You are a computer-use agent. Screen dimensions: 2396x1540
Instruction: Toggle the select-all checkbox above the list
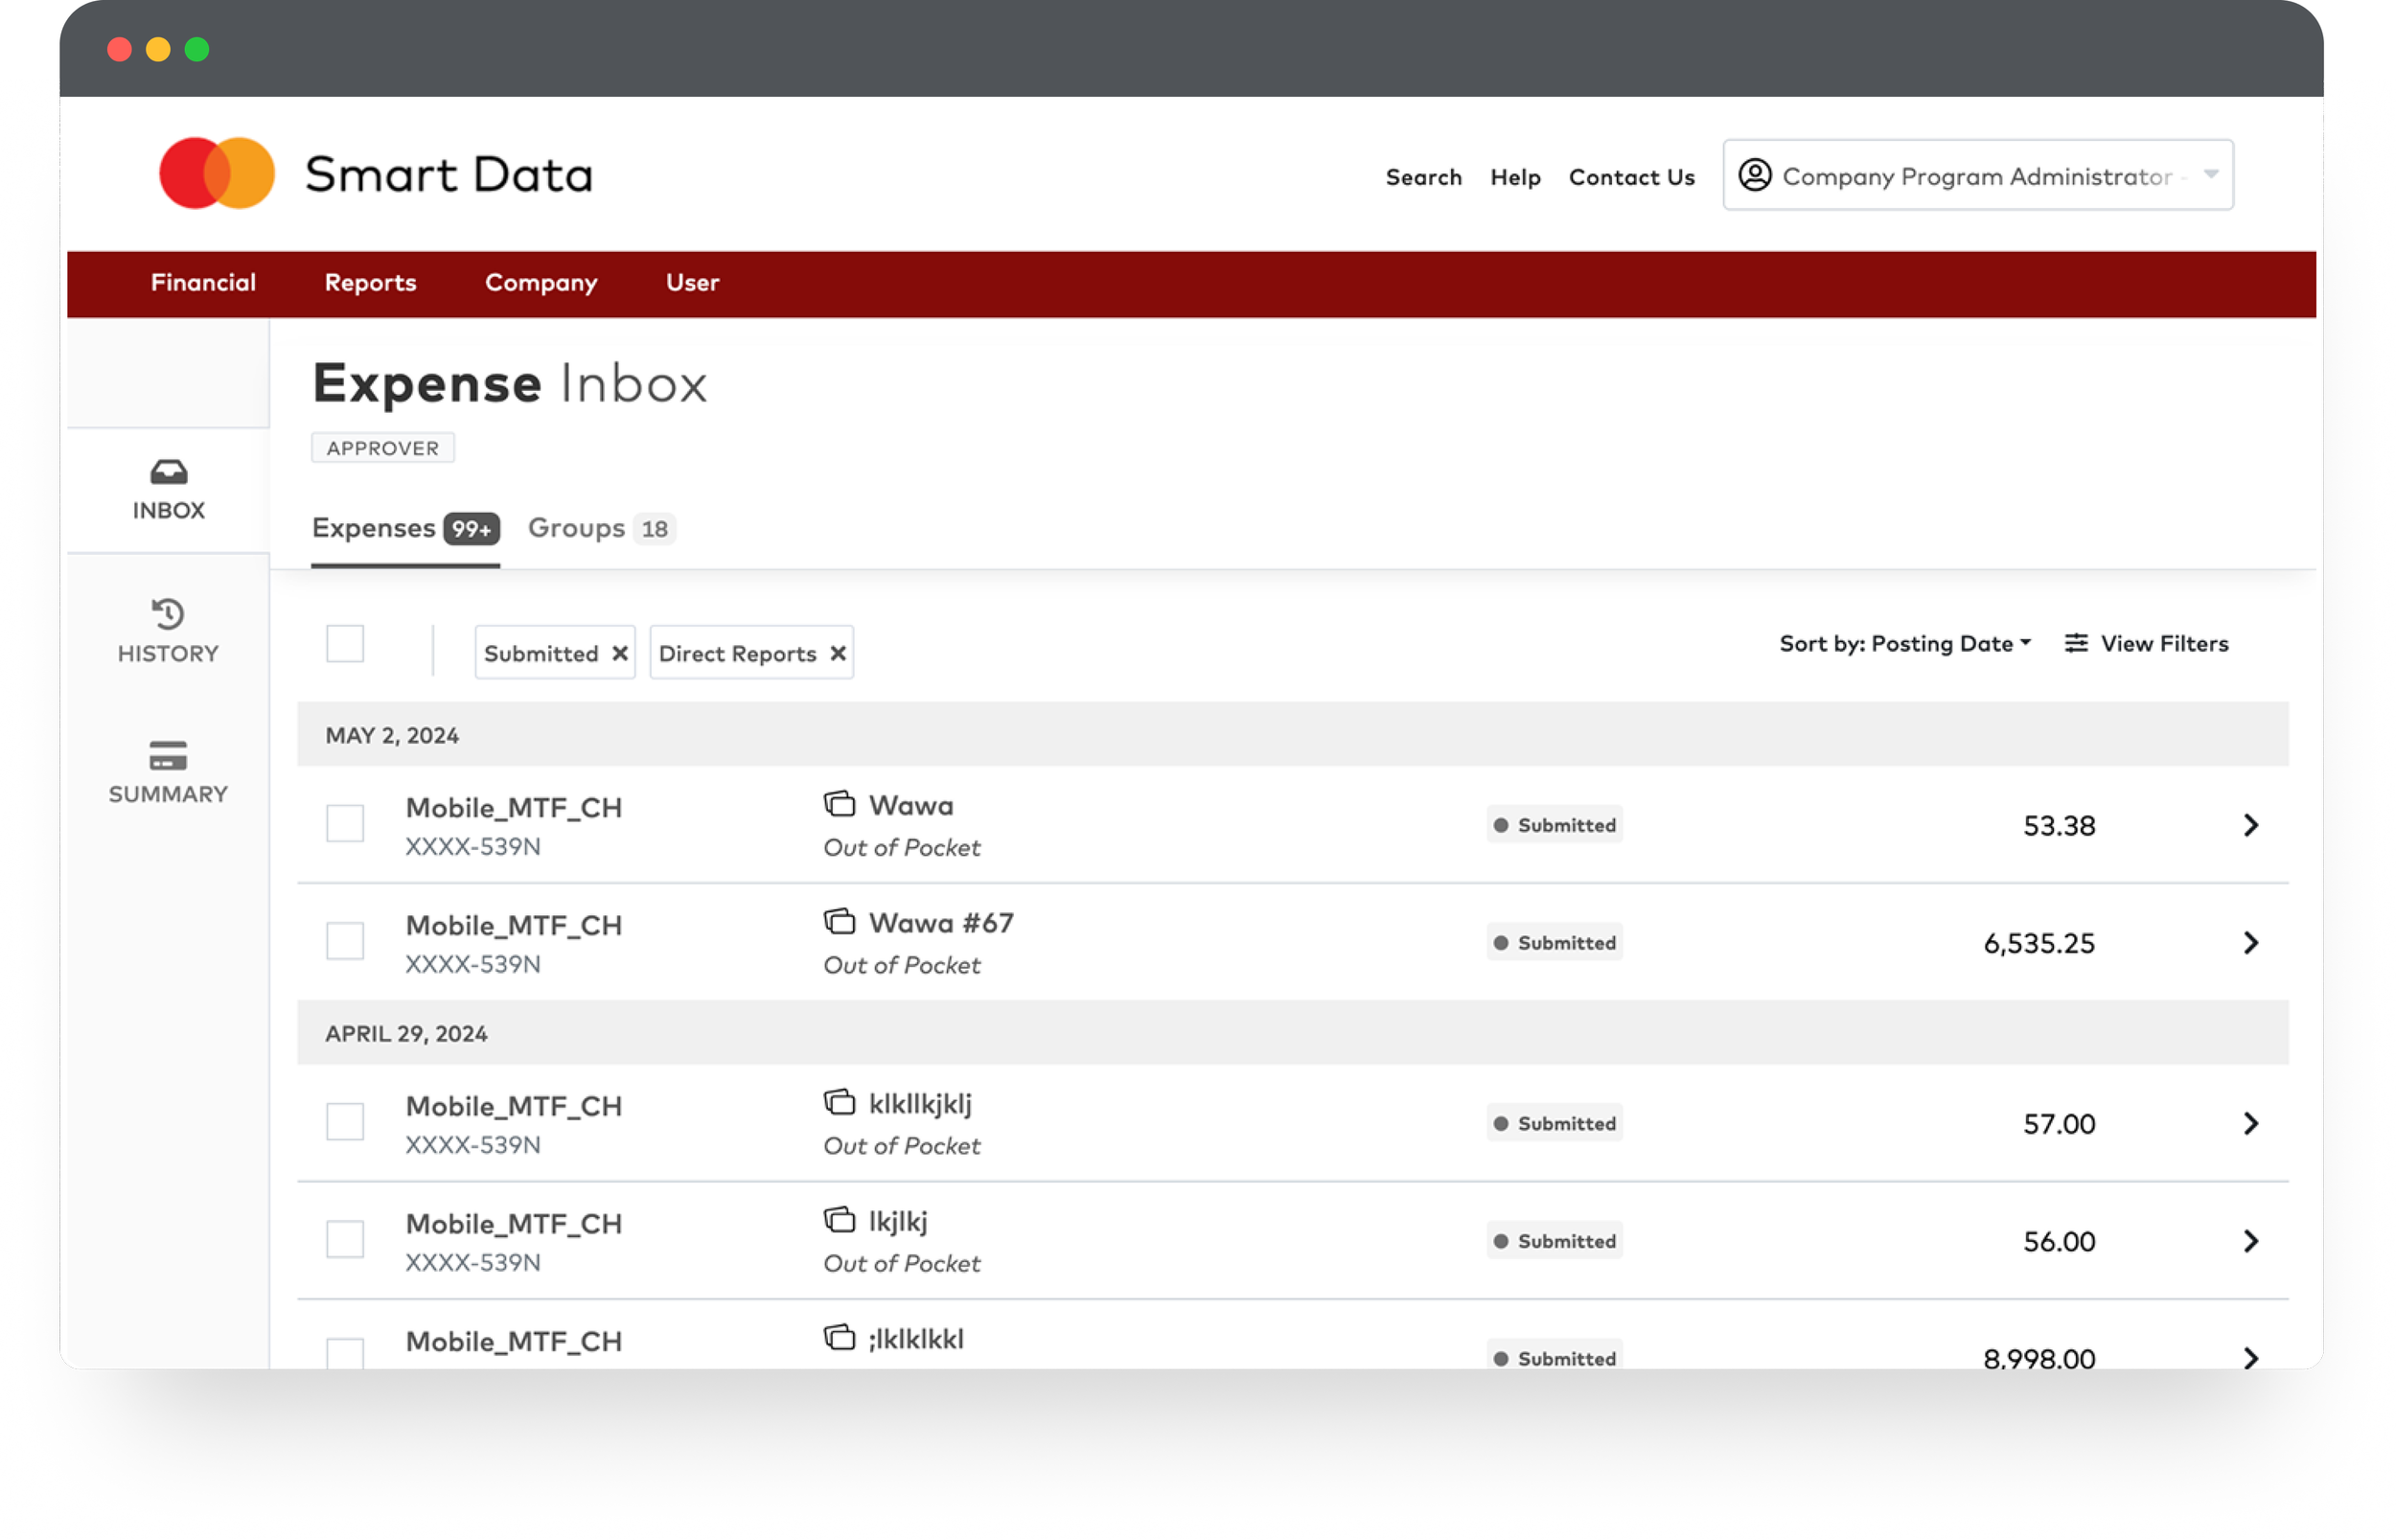click(345, 644)
